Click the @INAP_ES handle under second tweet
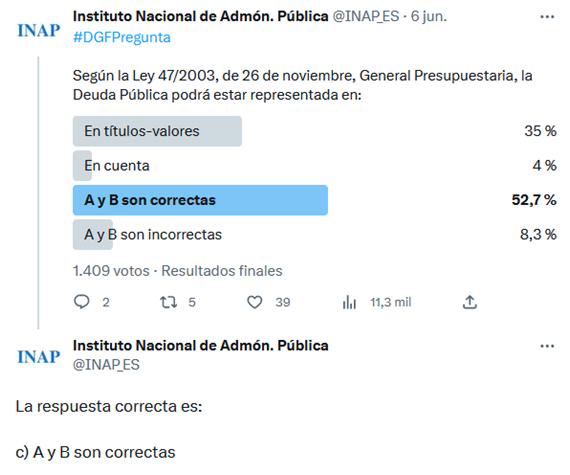 point(106,365)
